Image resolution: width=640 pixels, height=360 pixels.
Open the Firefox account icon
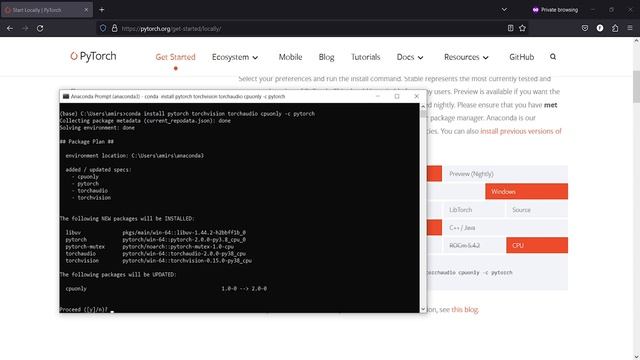tap(600, 28)
